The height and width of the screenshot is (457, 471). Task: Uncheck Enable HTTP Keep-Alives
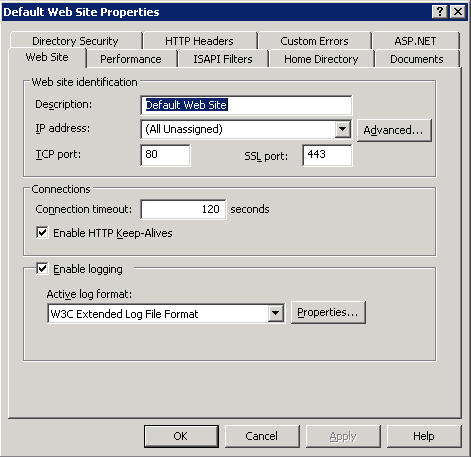(x=42, y=232)
